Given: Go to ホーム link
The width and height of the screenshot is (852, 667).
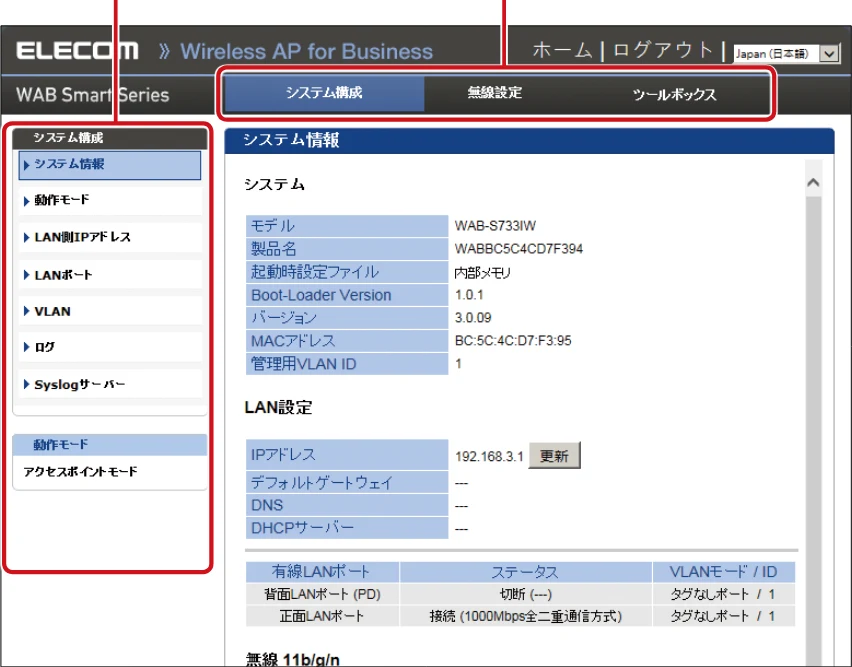Looking at the screenshot, I should (x=562, y=51).
